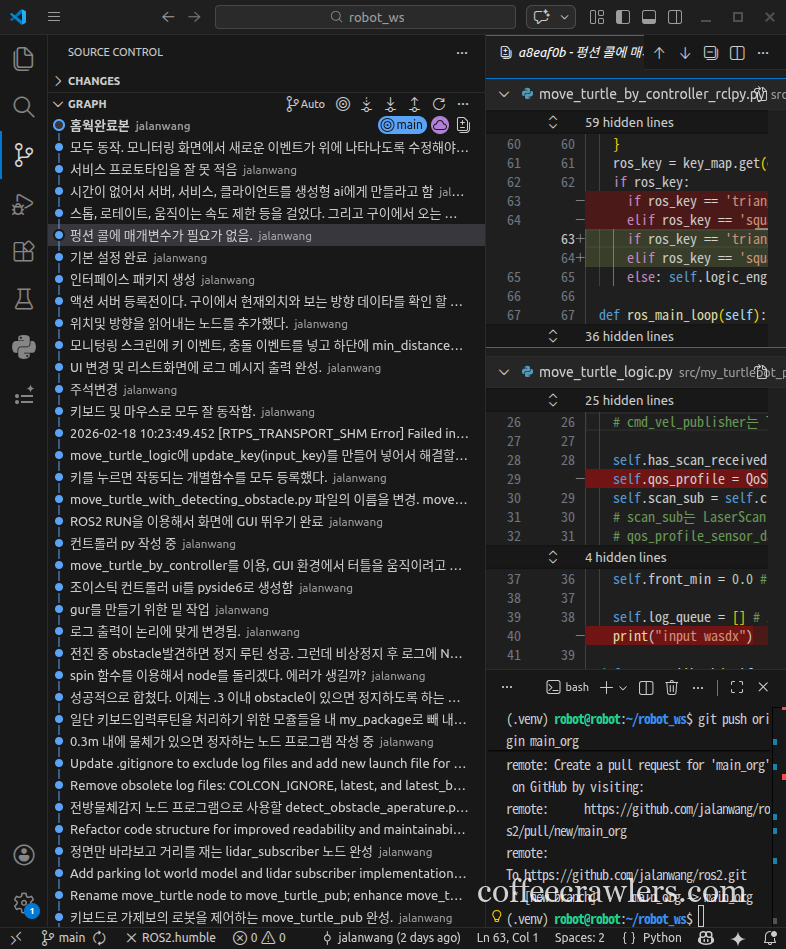Toggle Auto branch filter in Graph
Viewport: 786px width, 949px height.
(305, 104)
